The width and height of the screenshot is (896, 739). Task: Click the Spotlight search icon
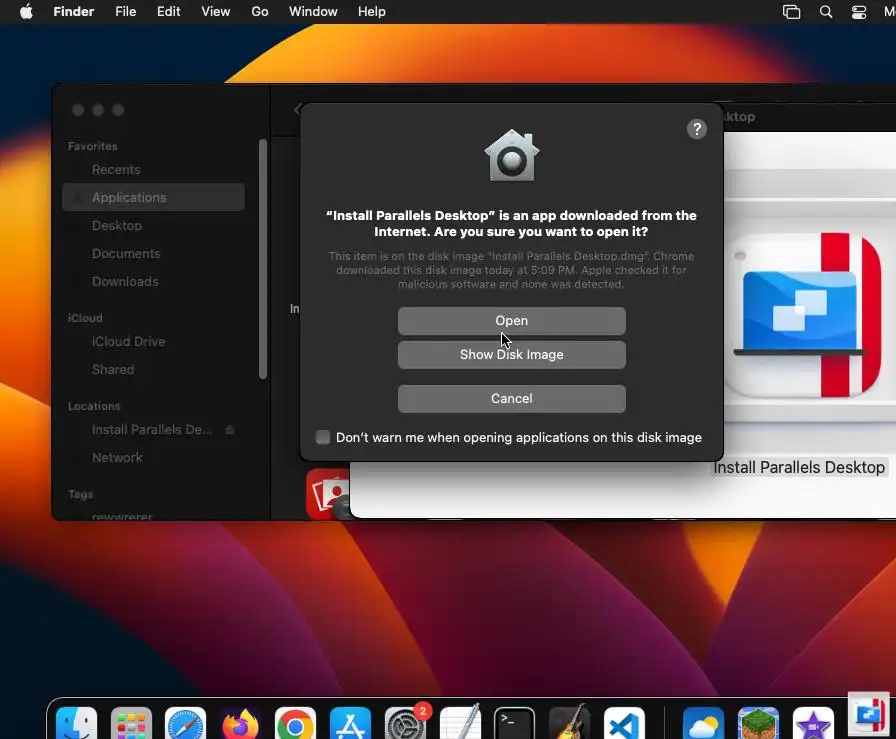pyautogui.click(x=826, y=11)
